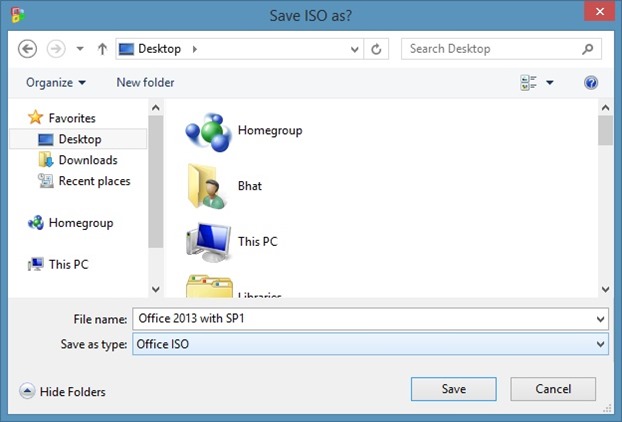
Task: Click the Cancel button
Action: 553,389
